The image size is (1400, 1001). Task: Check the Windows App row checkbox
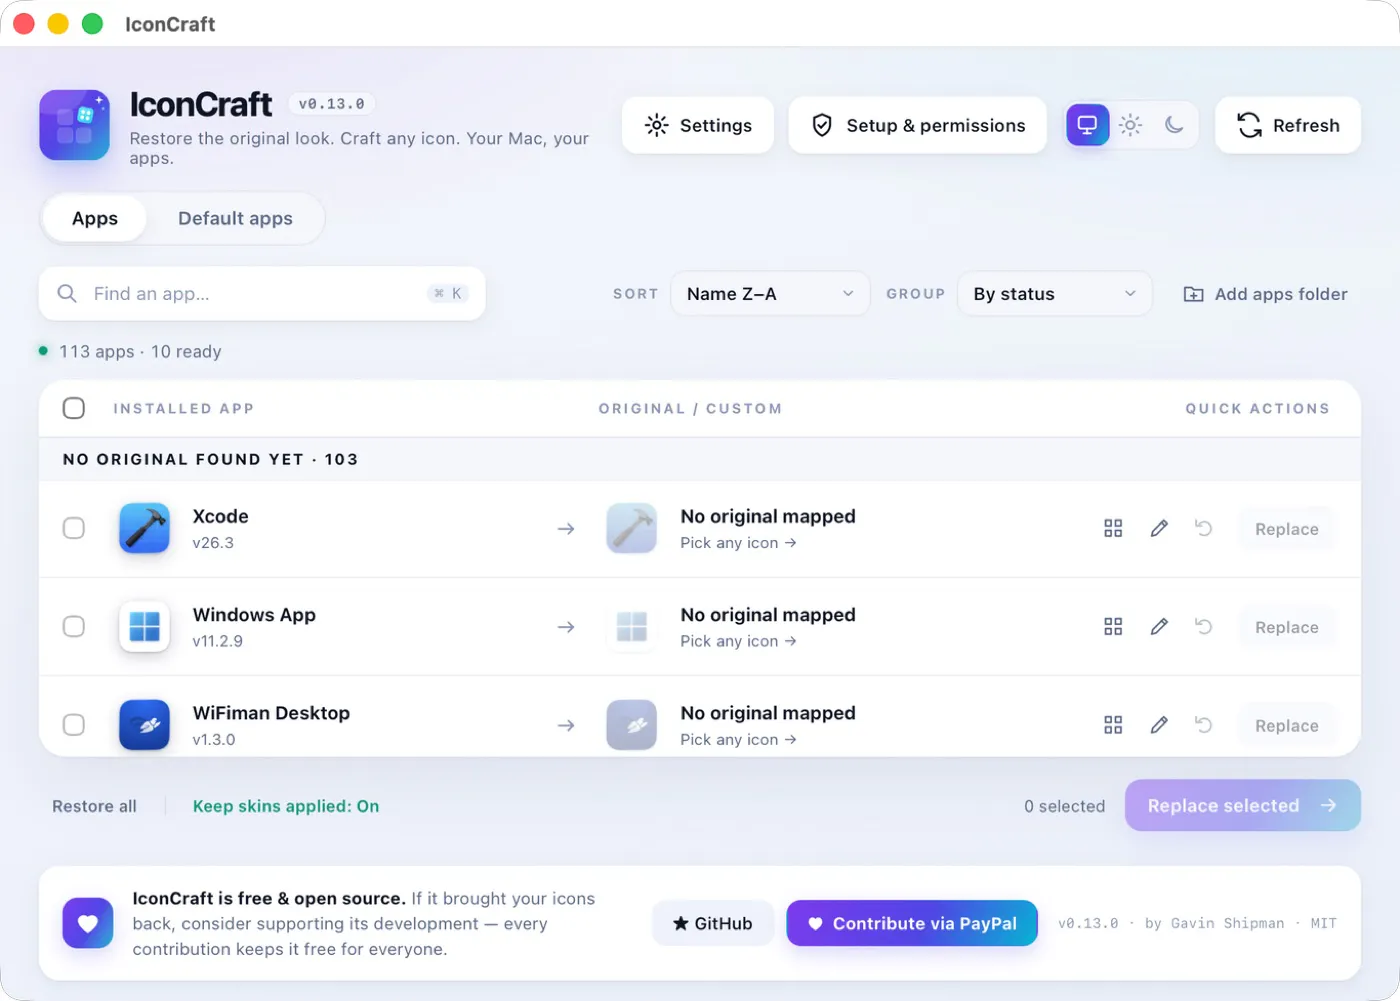coord(74,627)
